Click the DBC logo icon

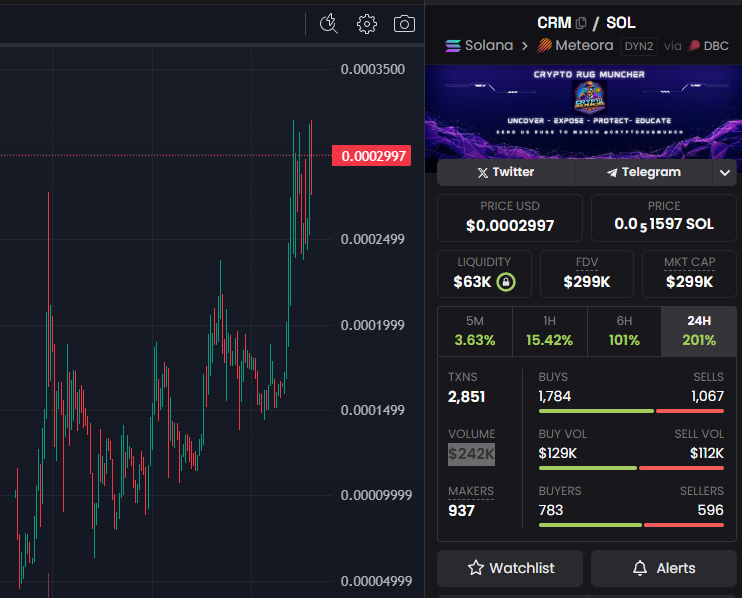tap(694, 46)
